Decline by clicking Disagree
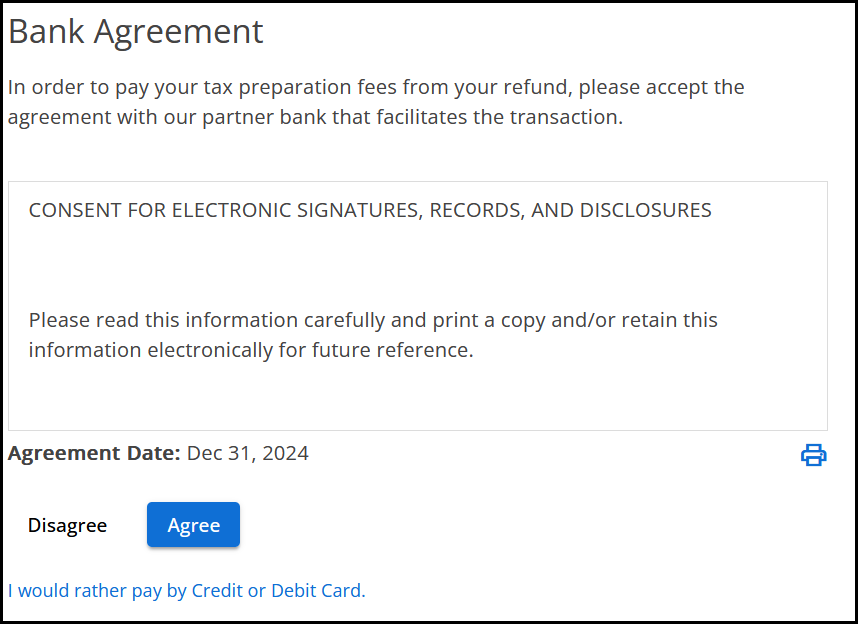Screen dimensions: 858x624 click(66, 524)
